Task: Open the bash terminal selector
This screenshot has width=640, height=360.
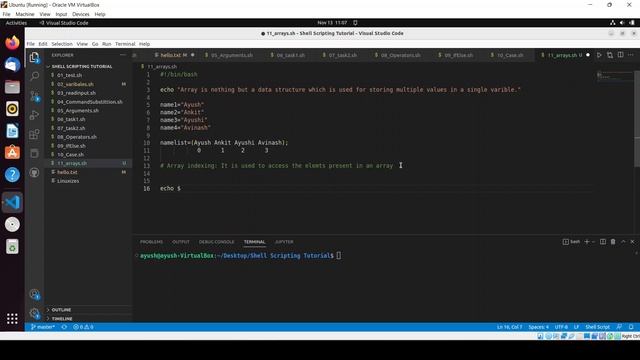Action: 571,242
